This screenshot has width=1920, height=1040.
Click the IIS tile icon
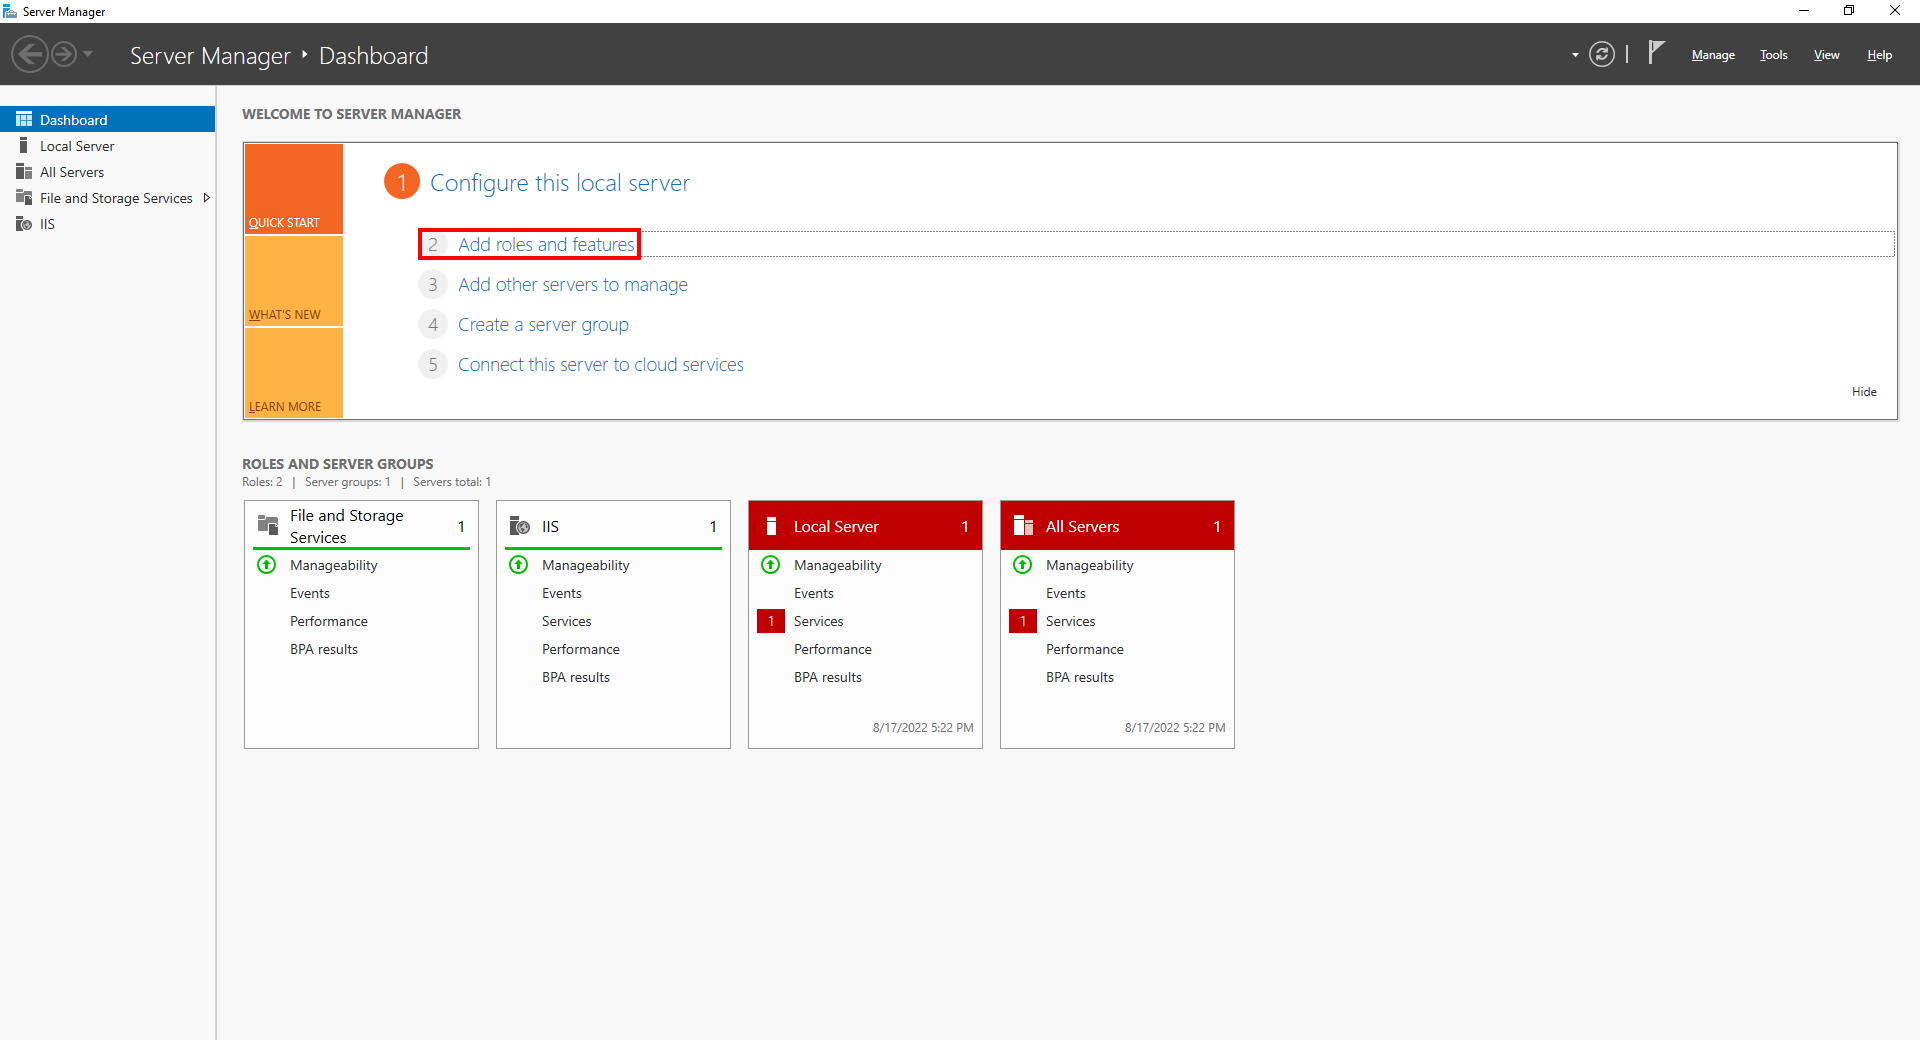click(x=520, y=525)
